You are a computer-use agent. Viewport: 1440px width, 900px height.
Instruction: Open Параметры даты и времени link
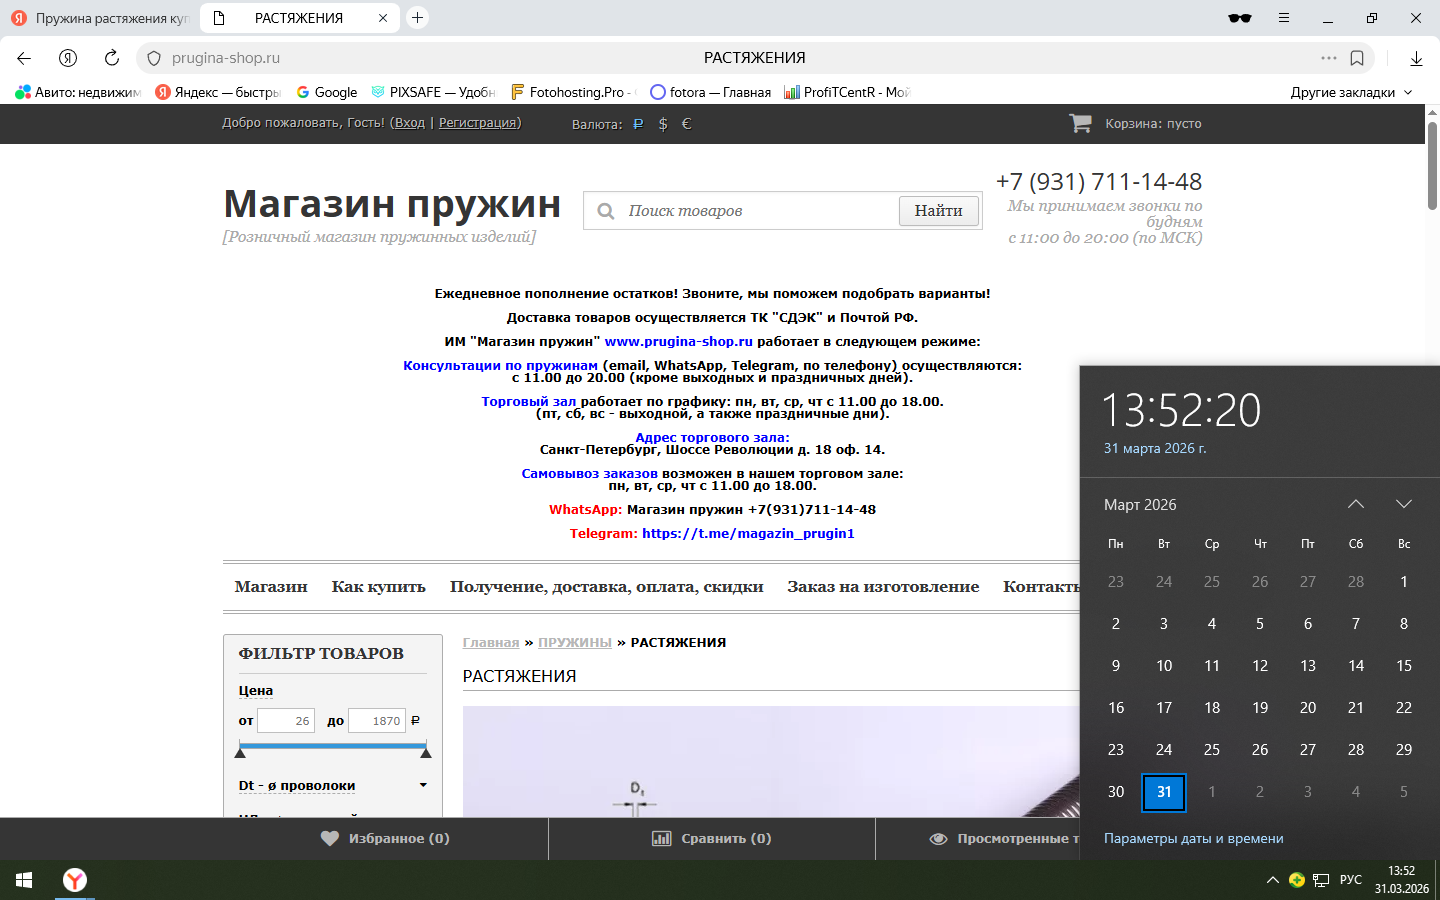coord(1193,838)
